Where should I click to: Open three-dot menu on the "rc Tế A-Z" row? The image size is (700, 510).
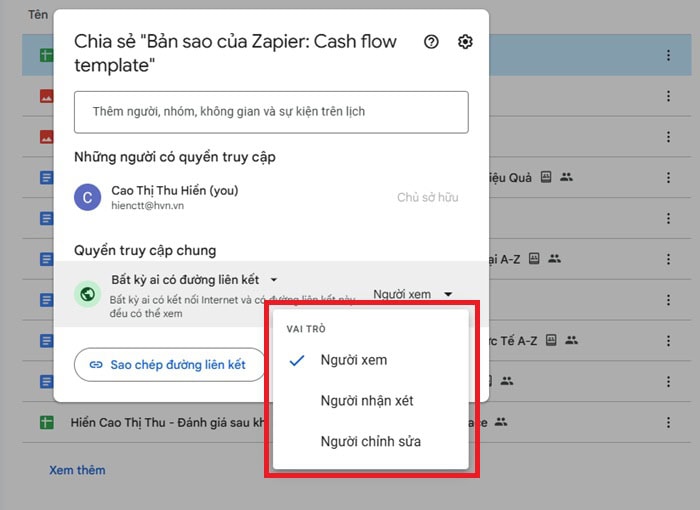click(x=668, y=341)
